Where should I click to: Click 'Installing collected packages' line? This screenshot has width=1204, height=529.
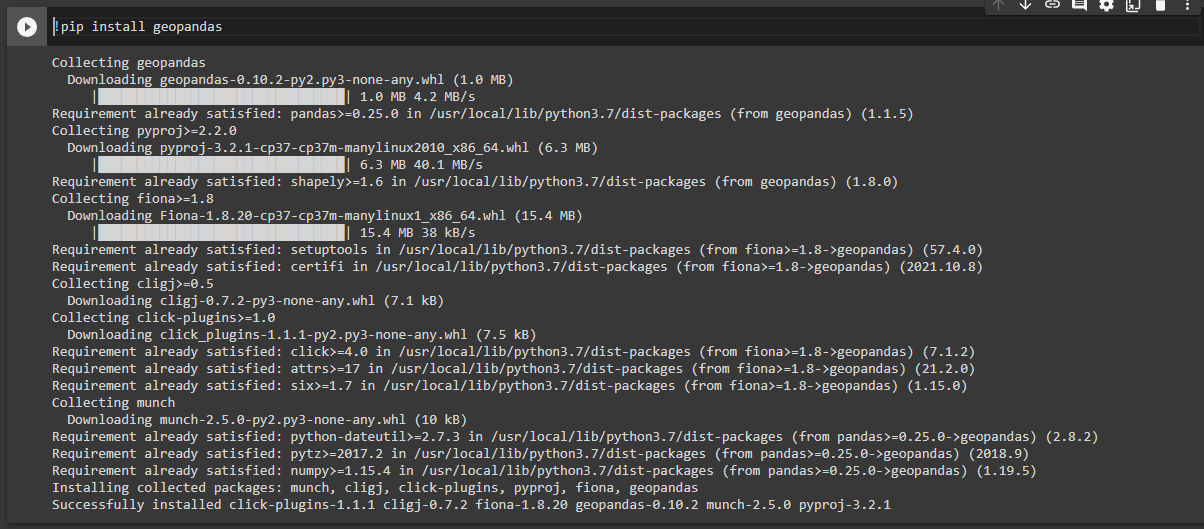(x=375, y=488)
